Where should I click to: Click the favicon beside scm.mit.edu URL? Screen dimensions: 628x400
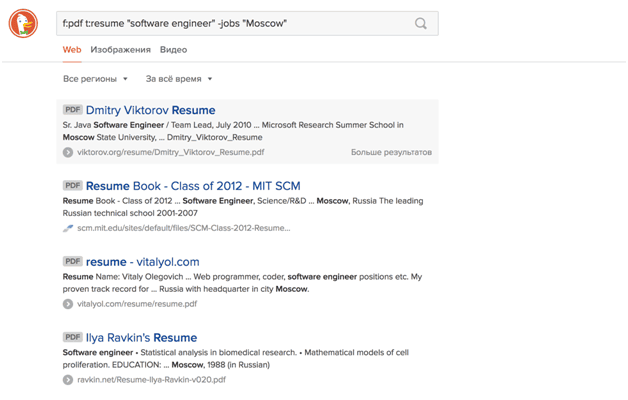[x=68, y=228]
